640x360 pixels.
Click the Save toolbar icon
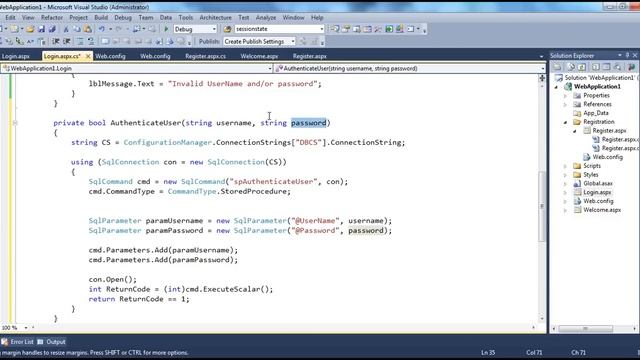coord(41,29)
